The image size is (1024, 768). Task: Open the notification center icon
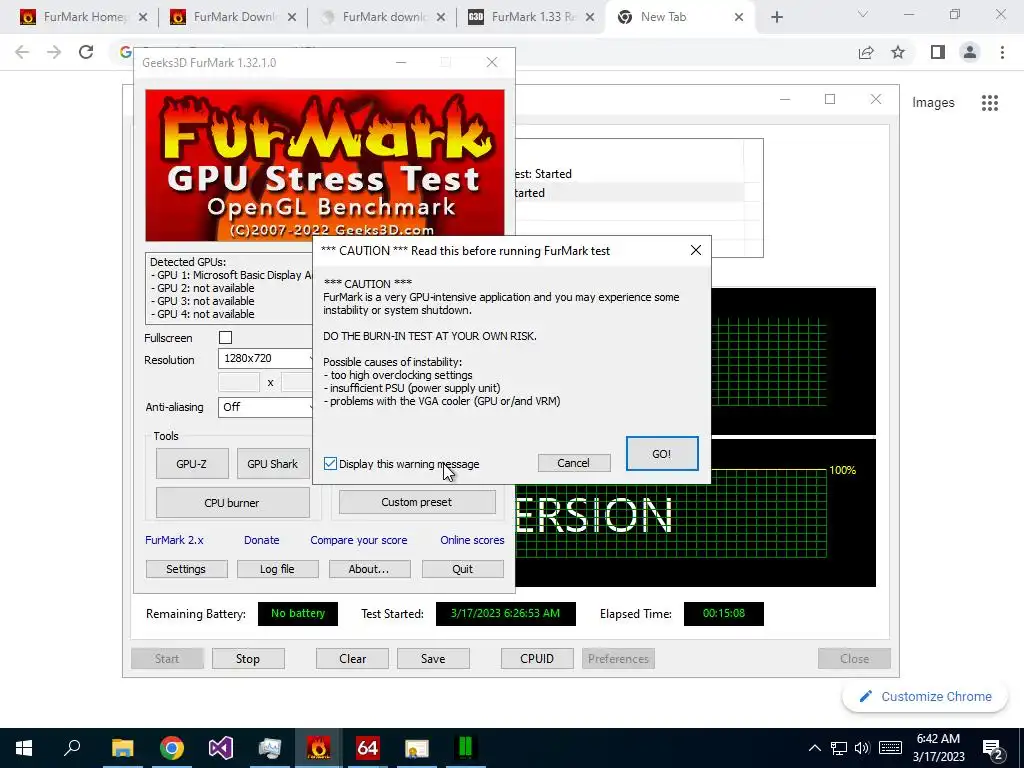993,748
